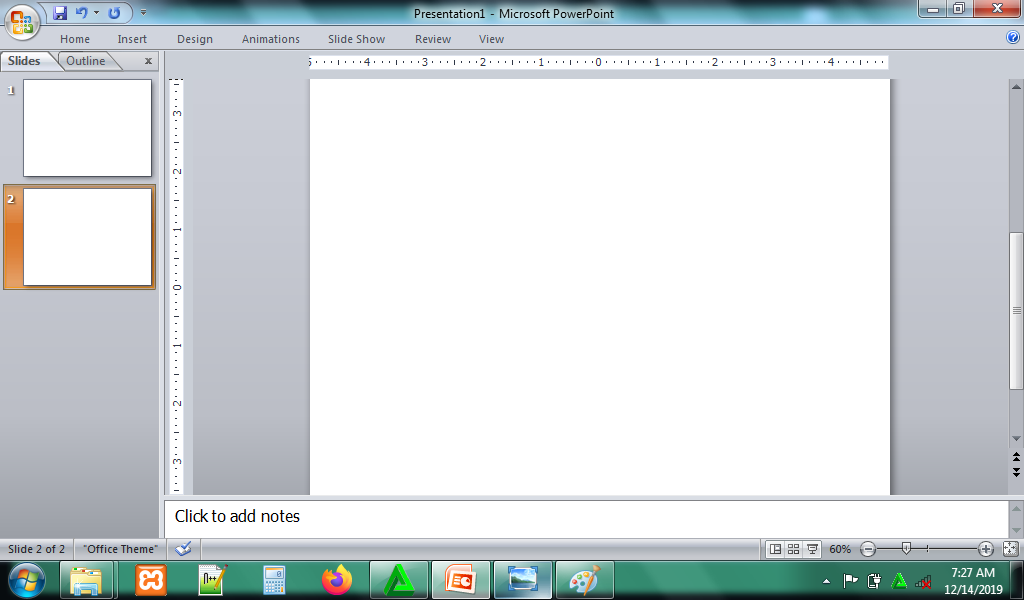Open XAMPP from the taskbar
Screen dimensions: 1024x600
point(151,580)
